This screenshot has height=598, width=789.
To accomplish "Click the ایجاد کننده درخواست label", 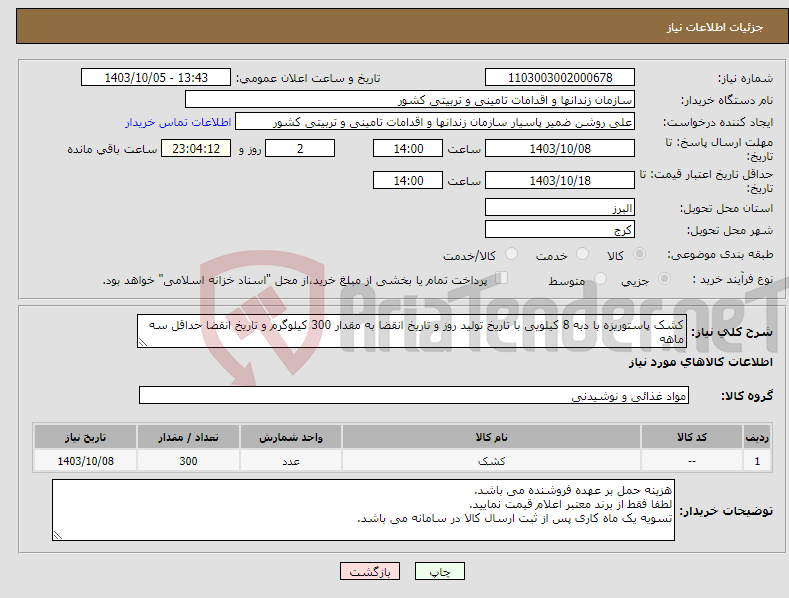I will 718,122.
